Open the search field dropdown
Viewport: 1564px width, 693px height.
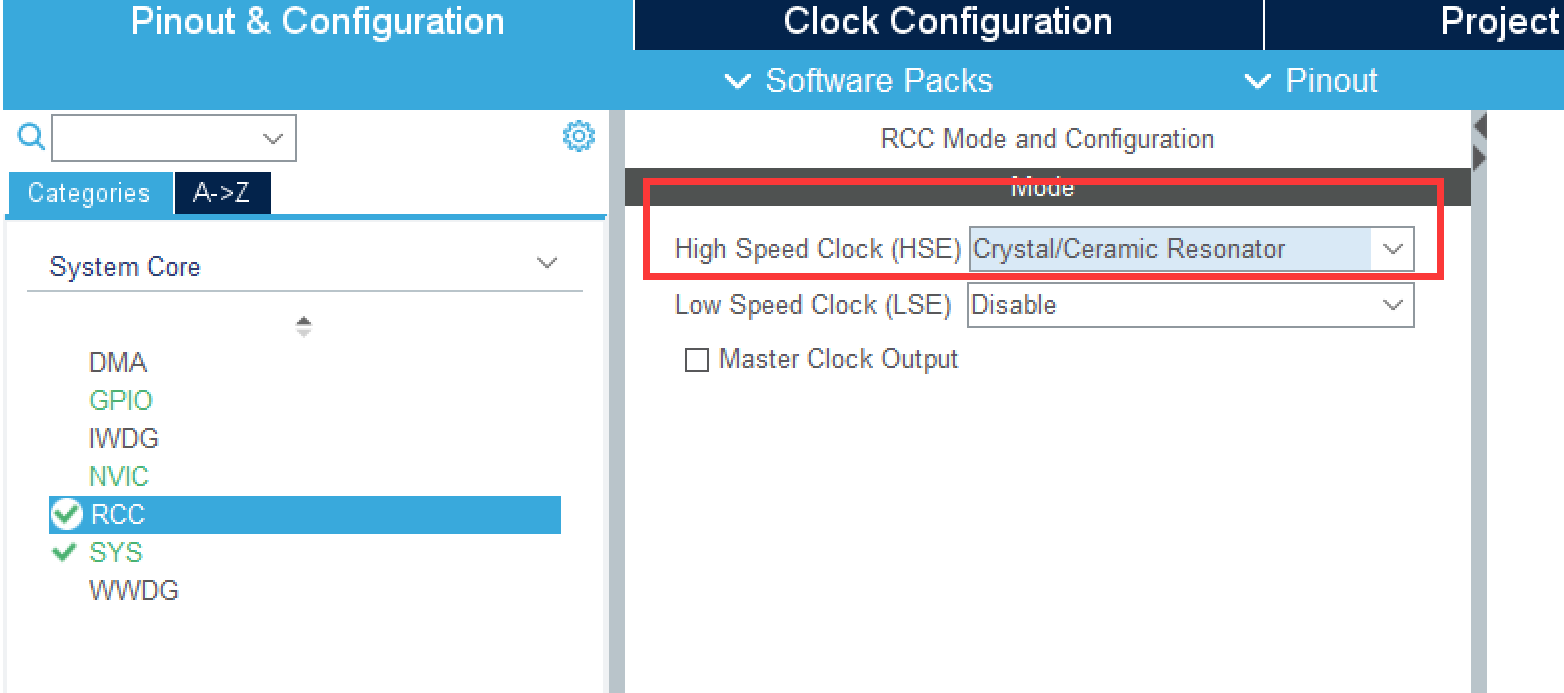(272, 138)
